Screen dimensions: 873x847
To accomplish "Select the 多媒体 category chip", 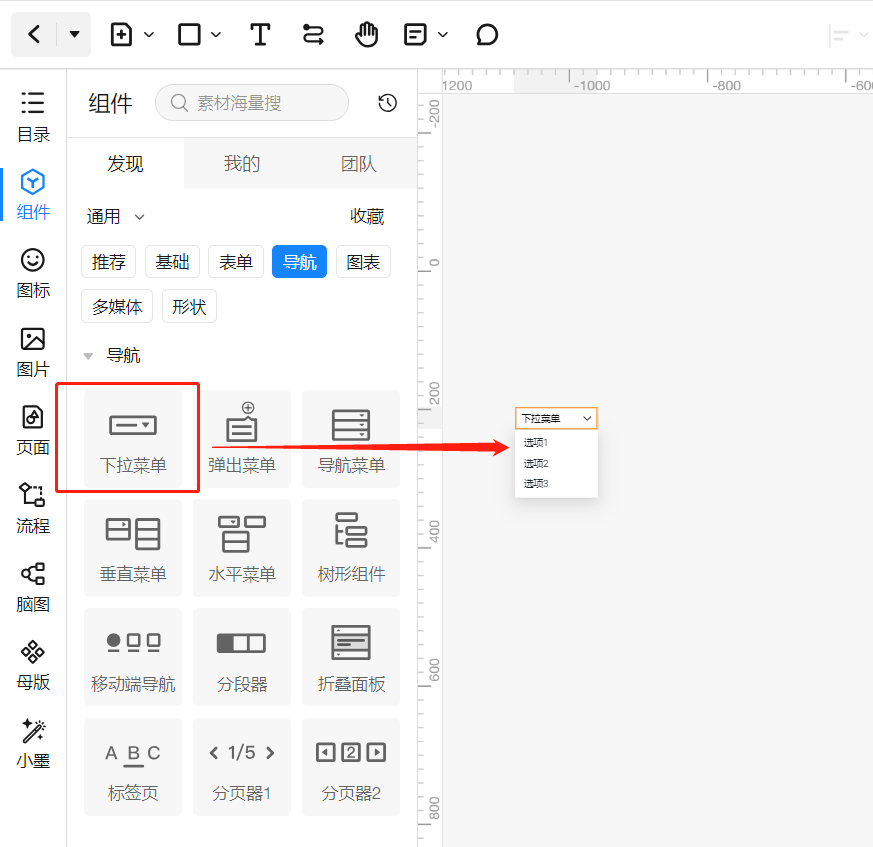I will (x=117, y=306).
